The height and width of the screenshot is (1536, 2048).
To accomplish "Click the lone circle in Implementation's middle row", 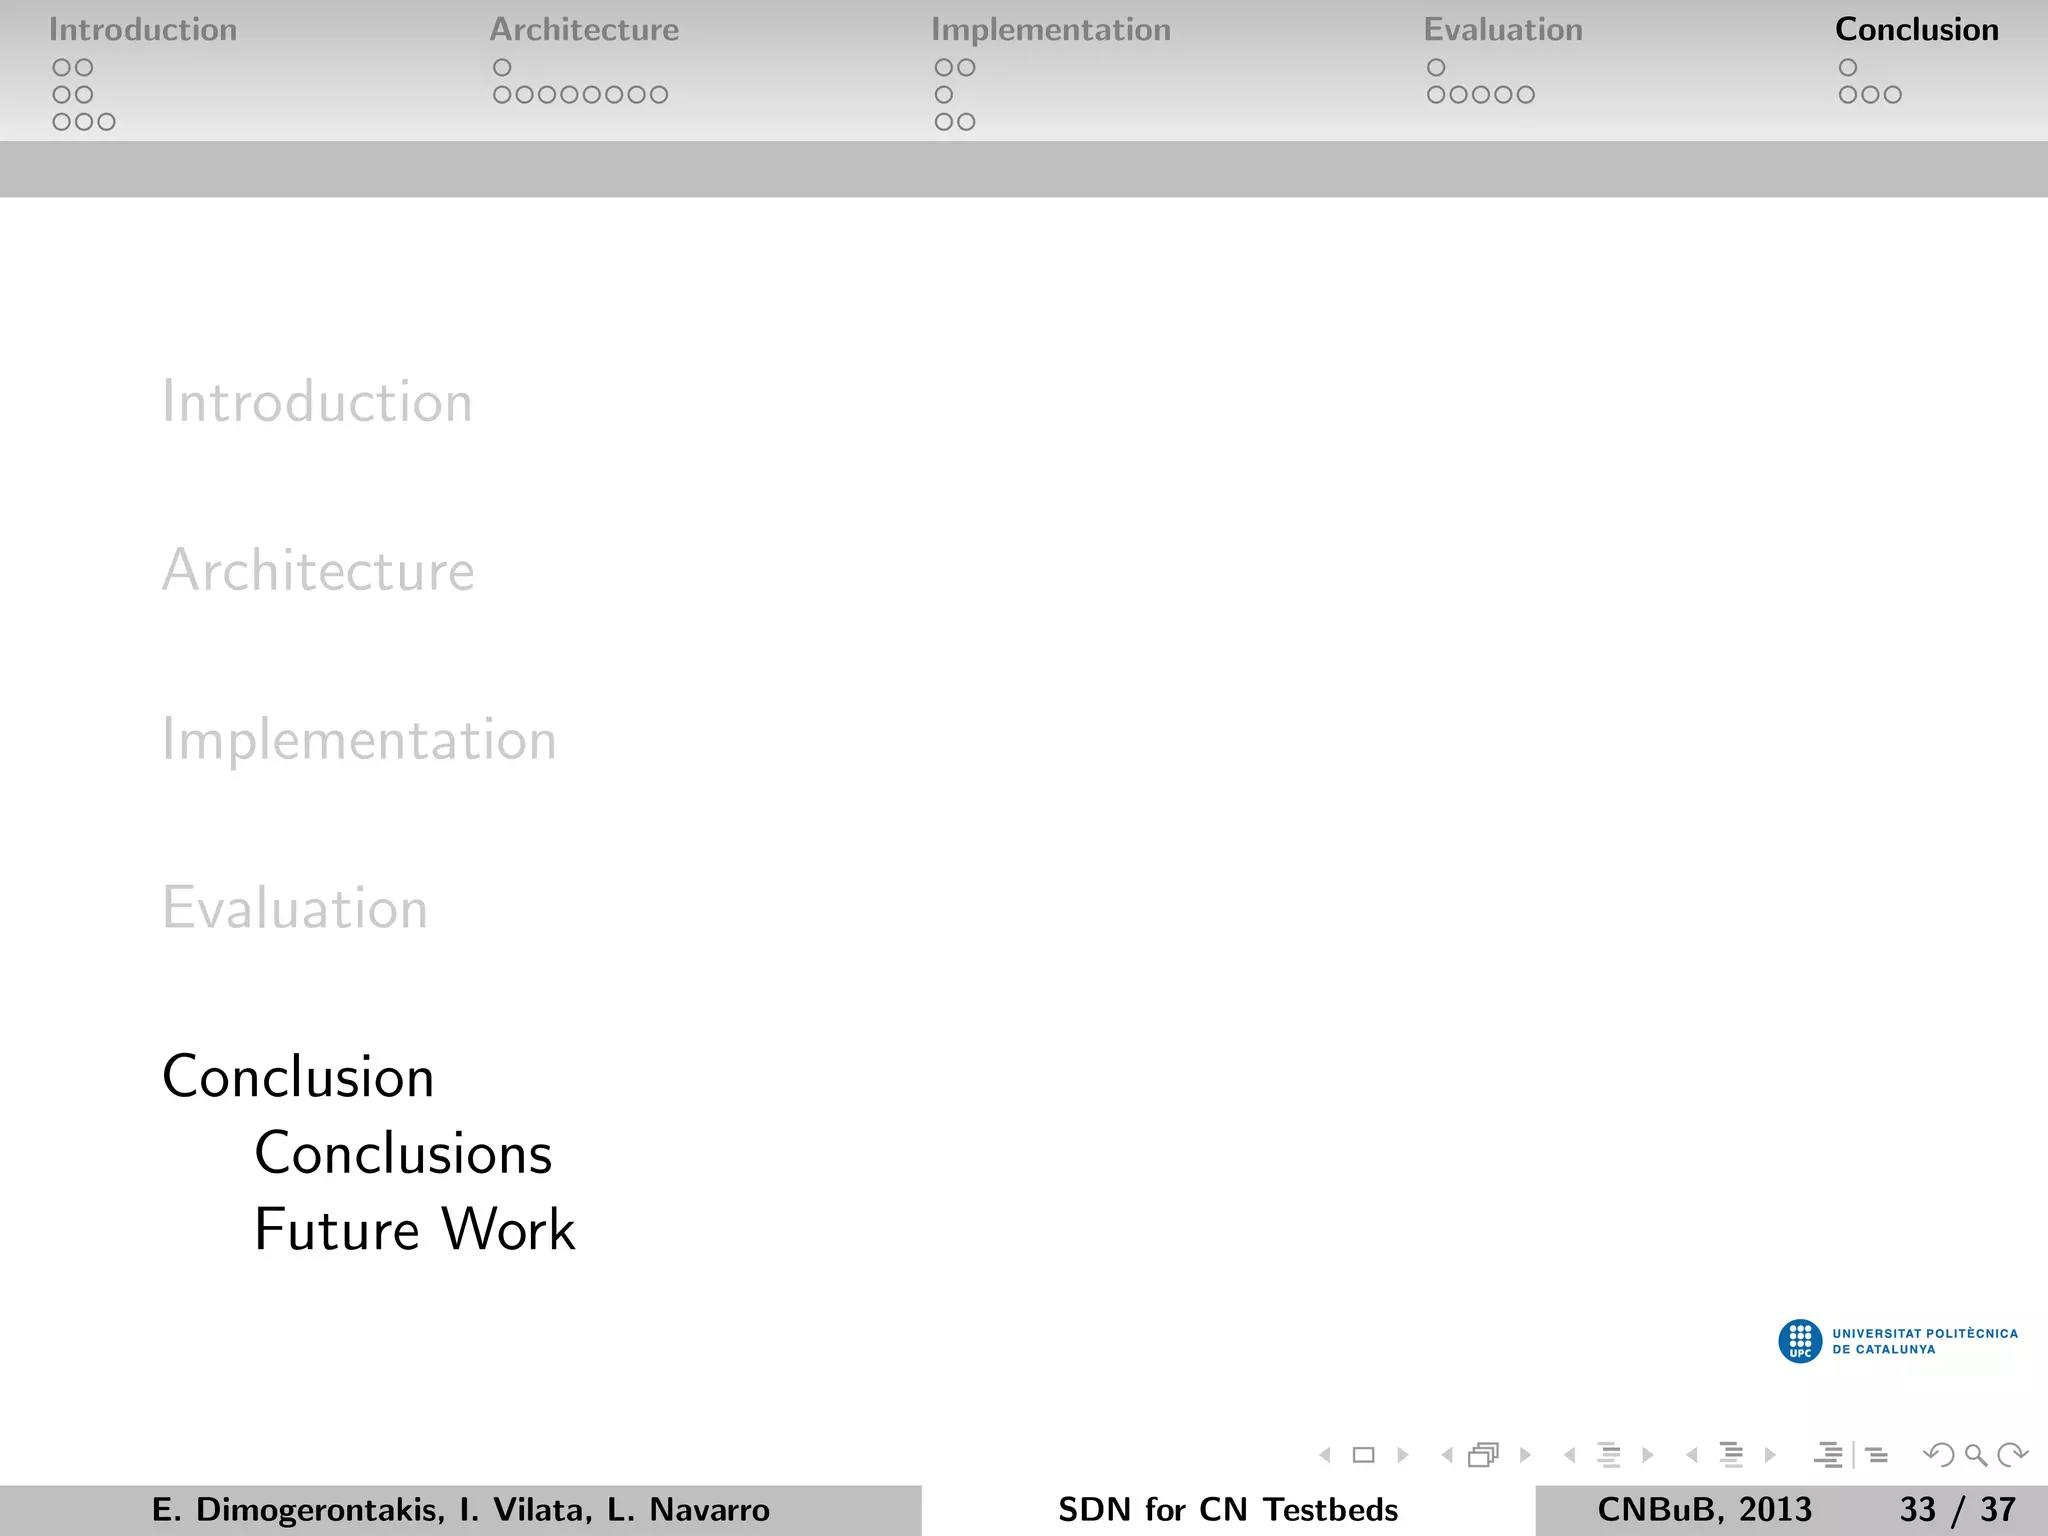I will (944, 95).
